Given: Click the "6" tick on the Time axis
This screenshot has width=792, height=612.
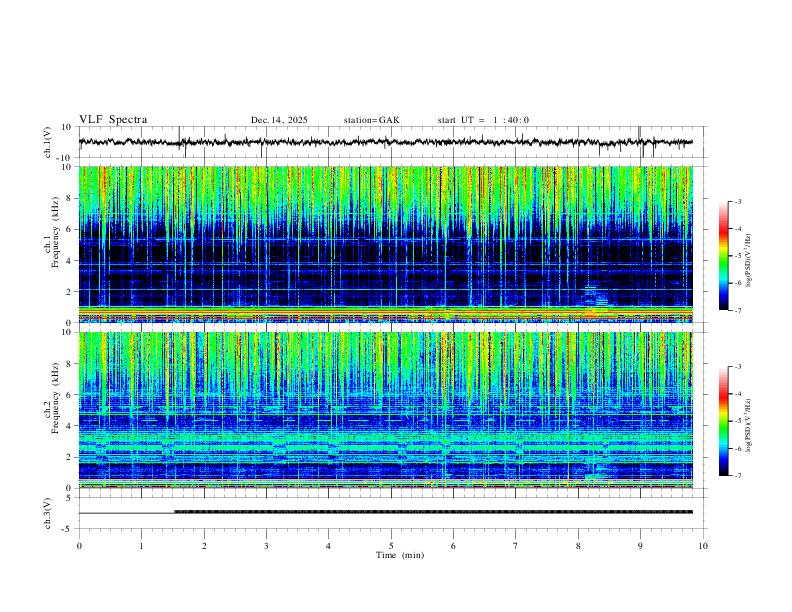Looking at the screenshot, I should coord(453,546).
